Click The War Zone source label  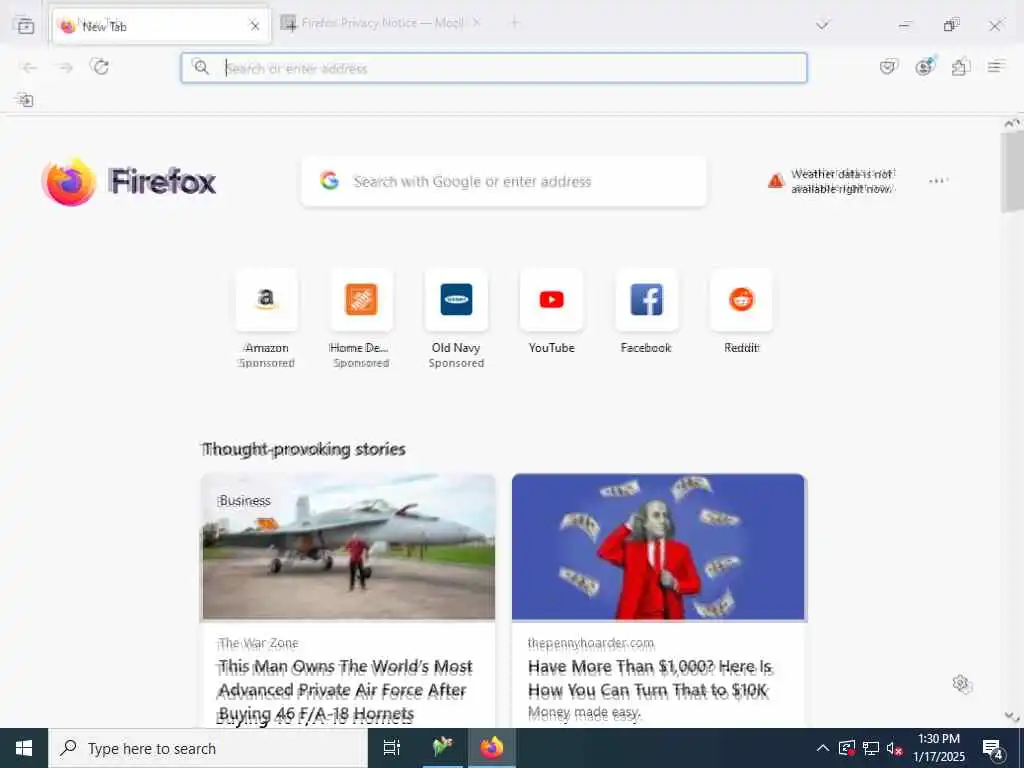[x=258, y=643]
